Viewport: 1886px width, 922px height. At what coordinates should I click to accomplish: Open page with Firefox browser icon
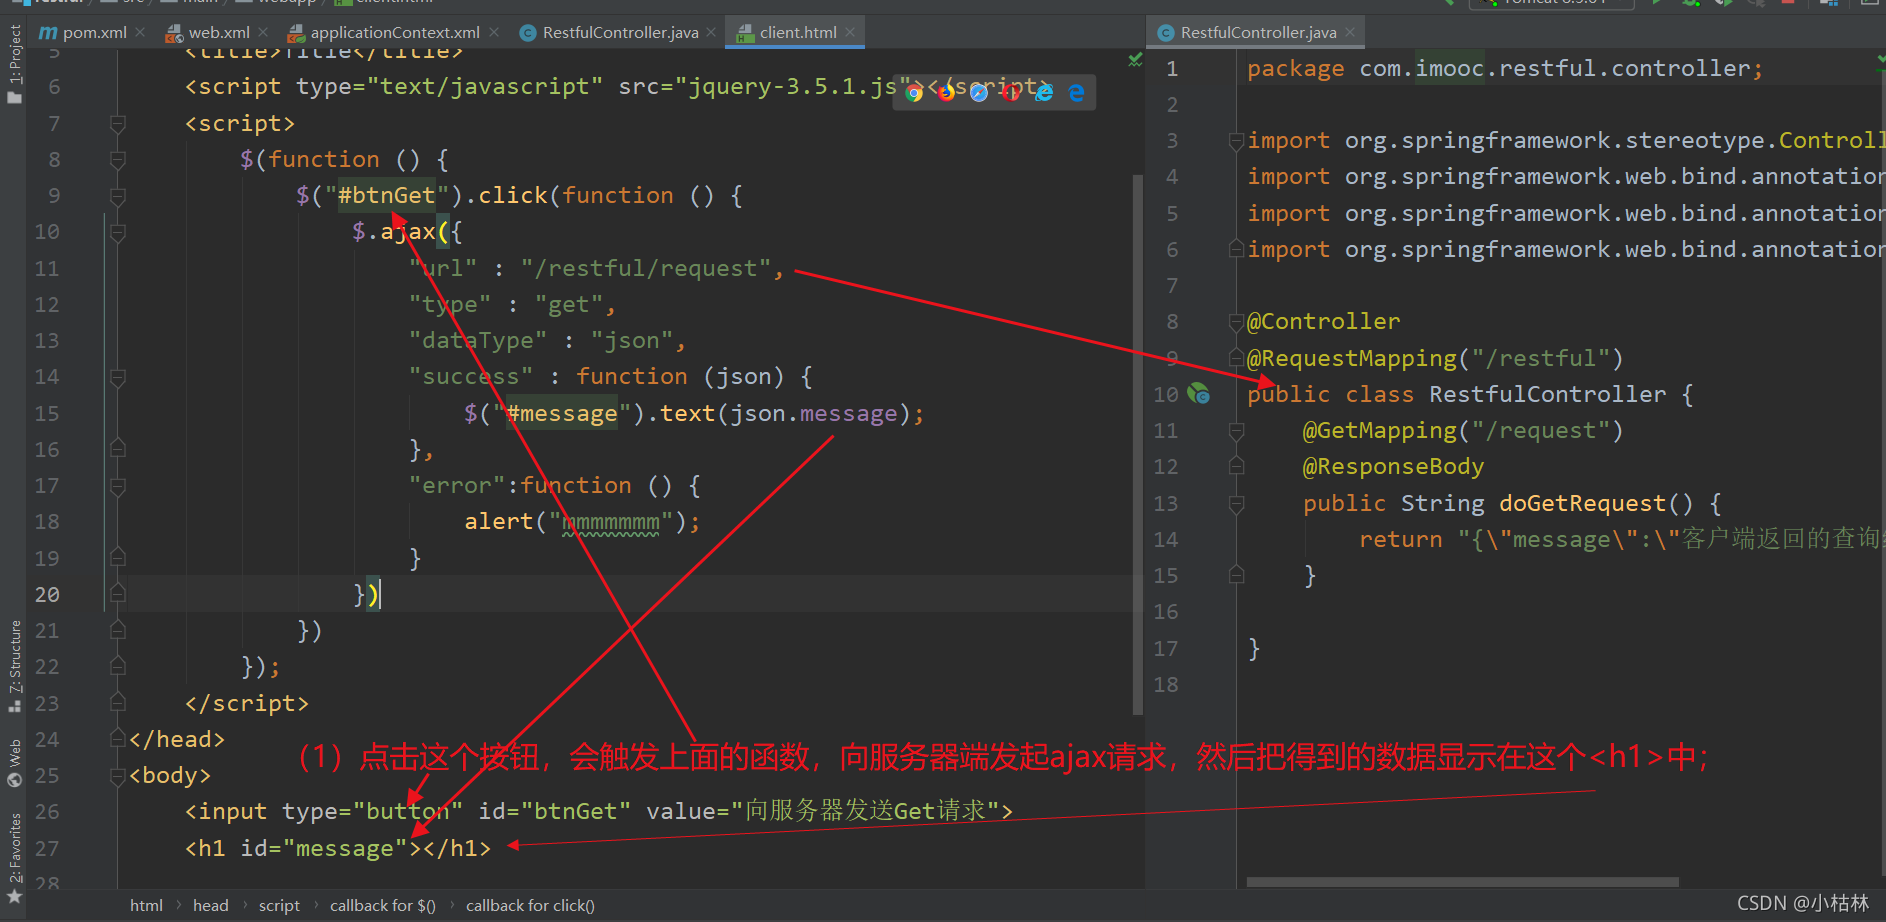[946, 93]
